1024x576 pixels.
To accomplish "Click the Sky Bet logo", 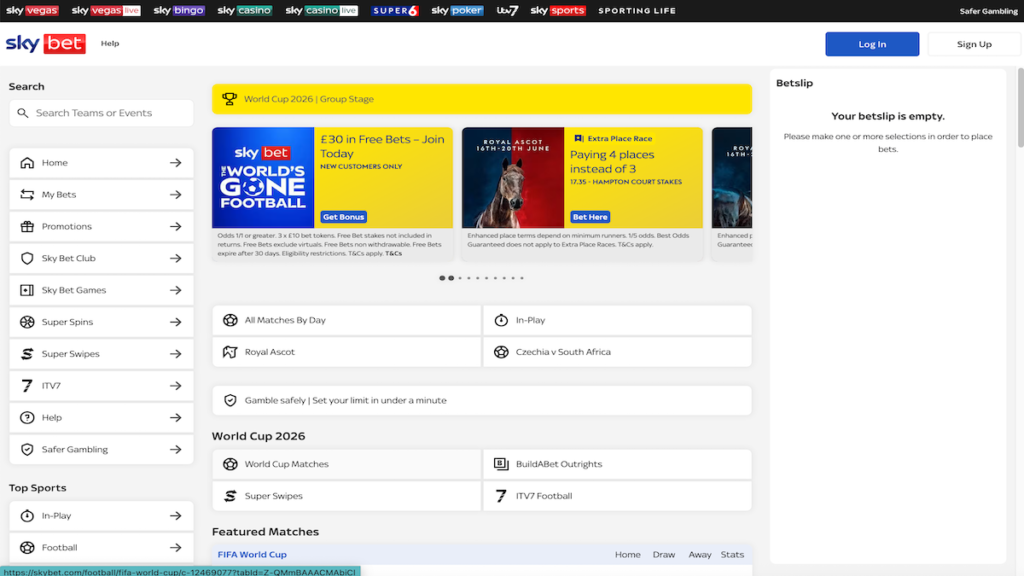I will [x=46, y=44].
